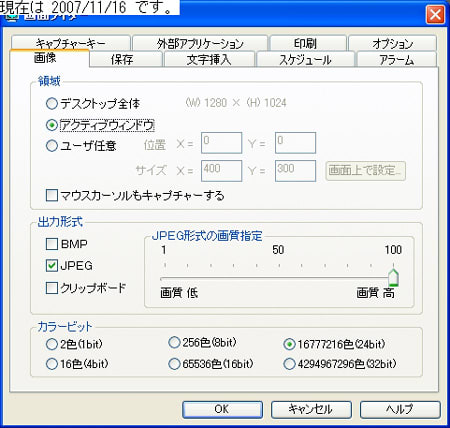Open the 保存 tab

126,59
